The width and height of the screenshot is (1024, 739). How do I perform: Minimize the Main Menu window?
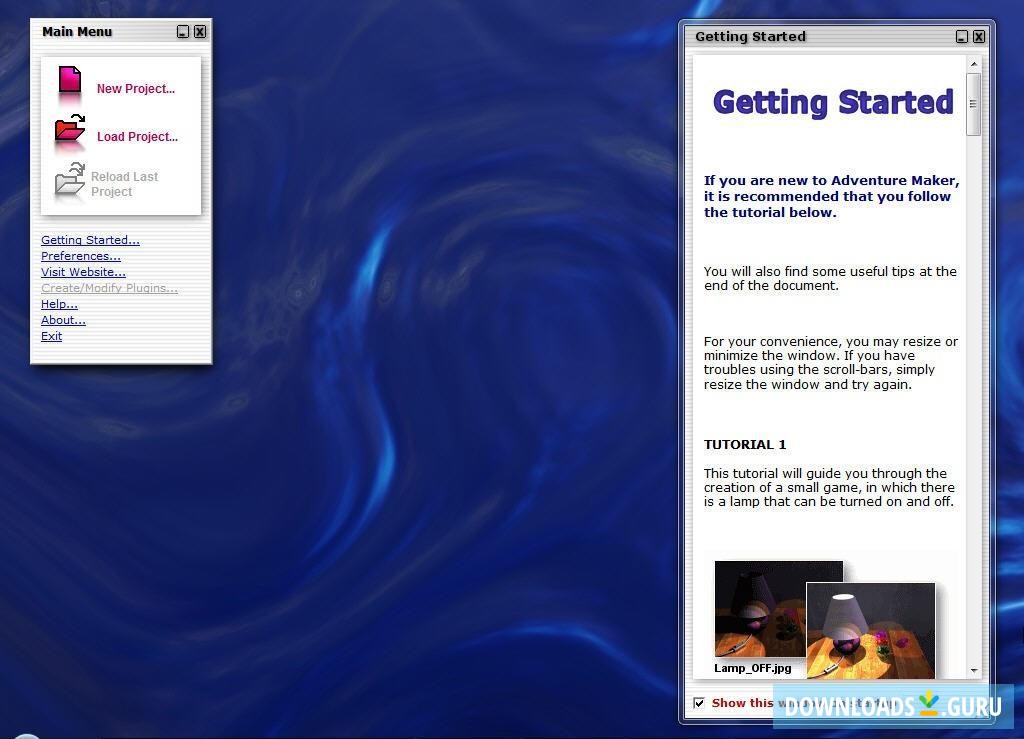tap(183, 31)
